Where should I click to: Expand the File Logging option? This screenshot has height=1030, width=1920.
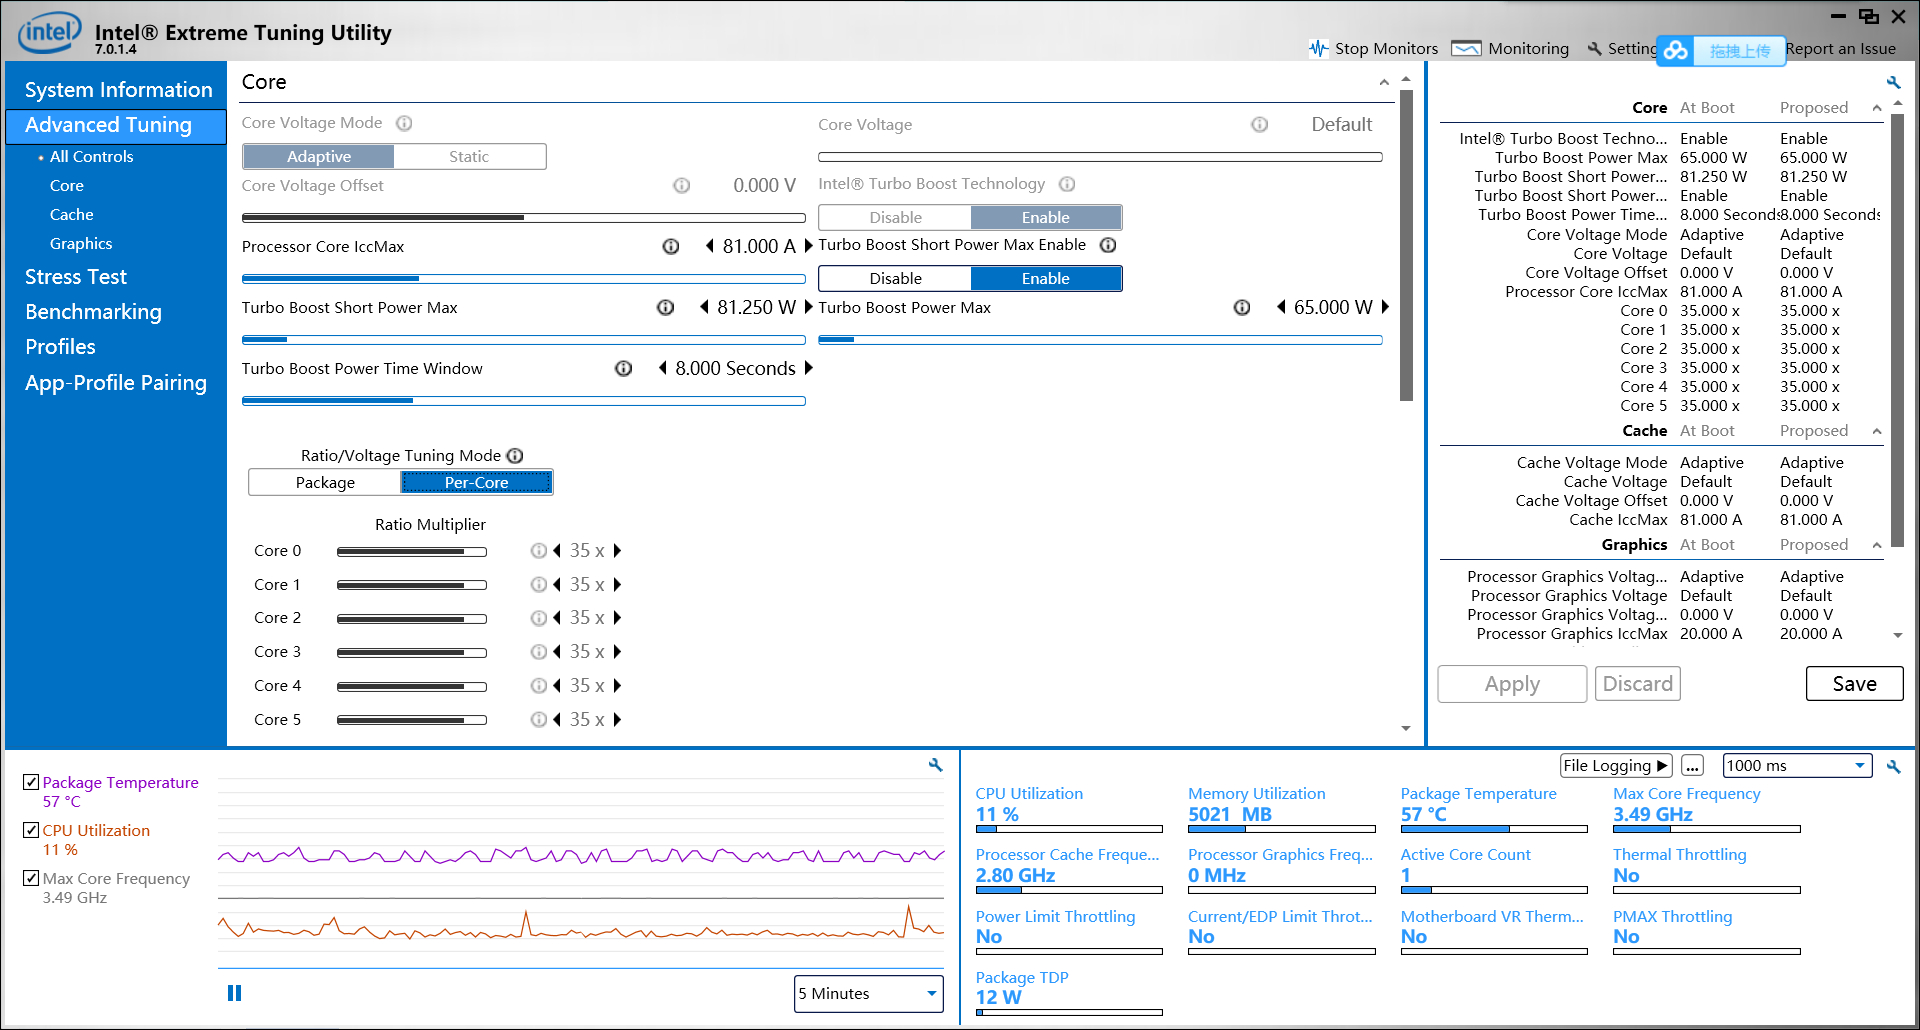1615,765
